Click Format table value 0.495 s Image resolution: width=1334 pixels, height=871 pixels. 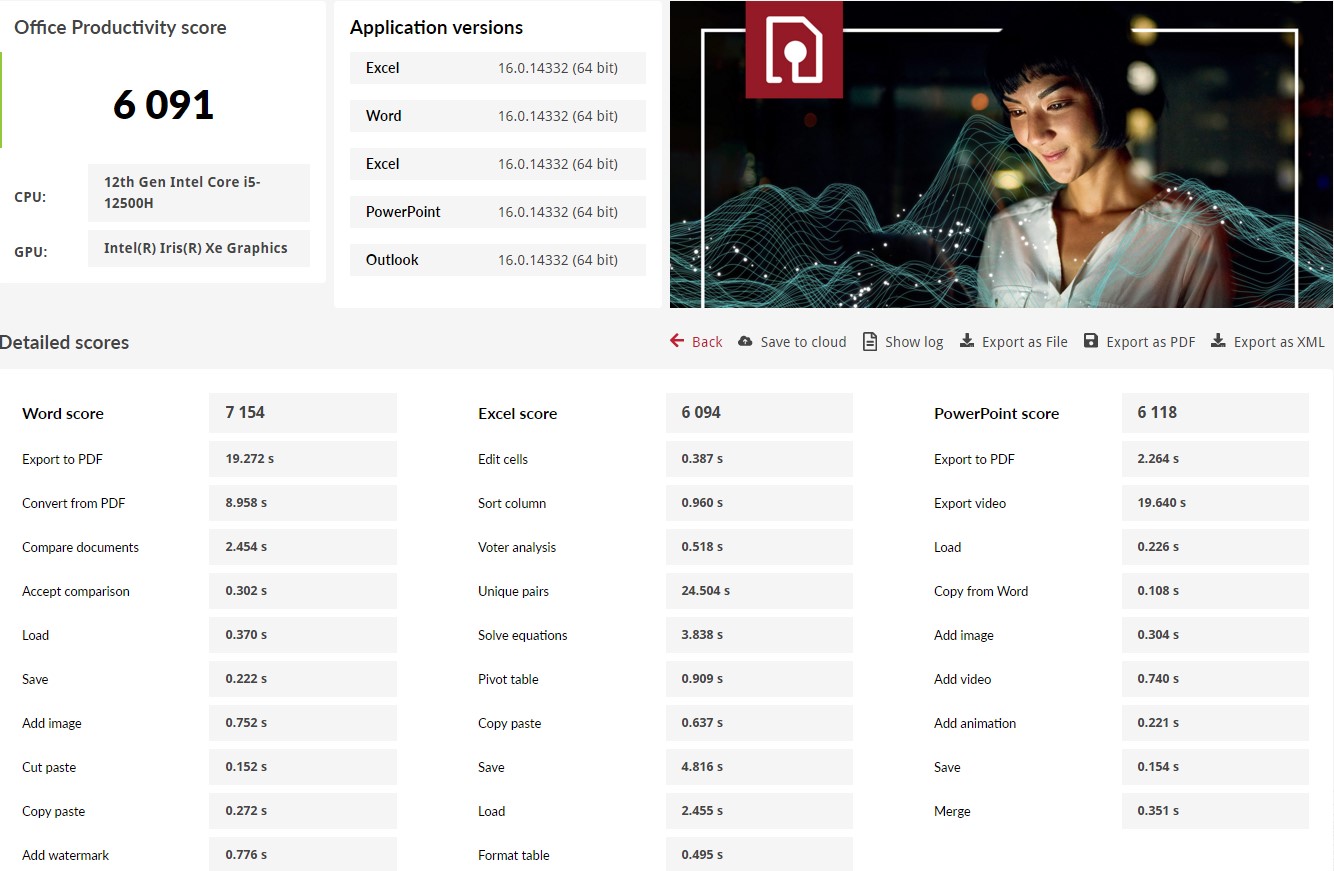click(759, 854)
